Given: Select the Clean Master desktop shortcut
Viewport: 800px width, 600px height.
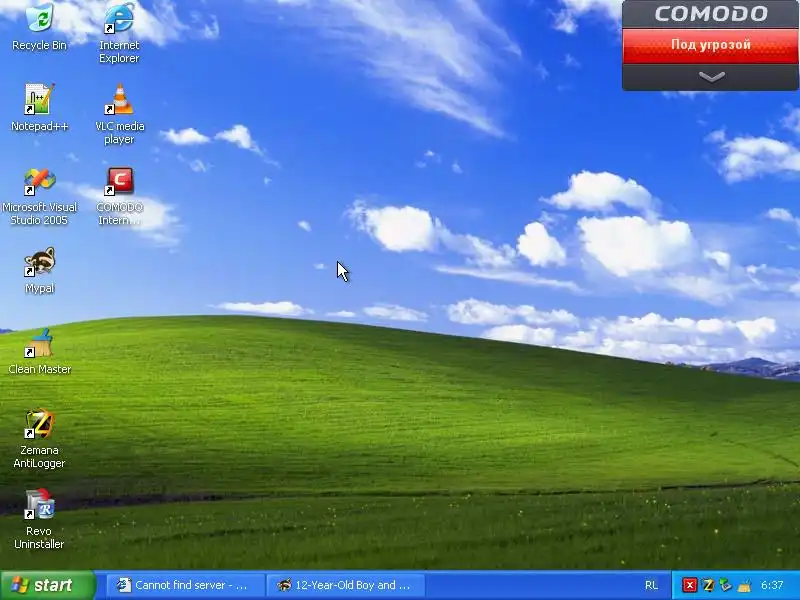Looking at the screenshot, I should (x=39, y=352).
